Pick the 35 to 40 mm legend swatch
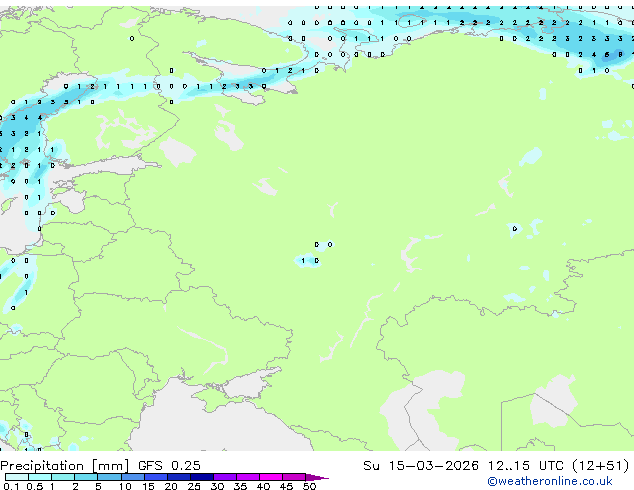Viewport: 634px width, 490px height. click(x=248, y=477)
